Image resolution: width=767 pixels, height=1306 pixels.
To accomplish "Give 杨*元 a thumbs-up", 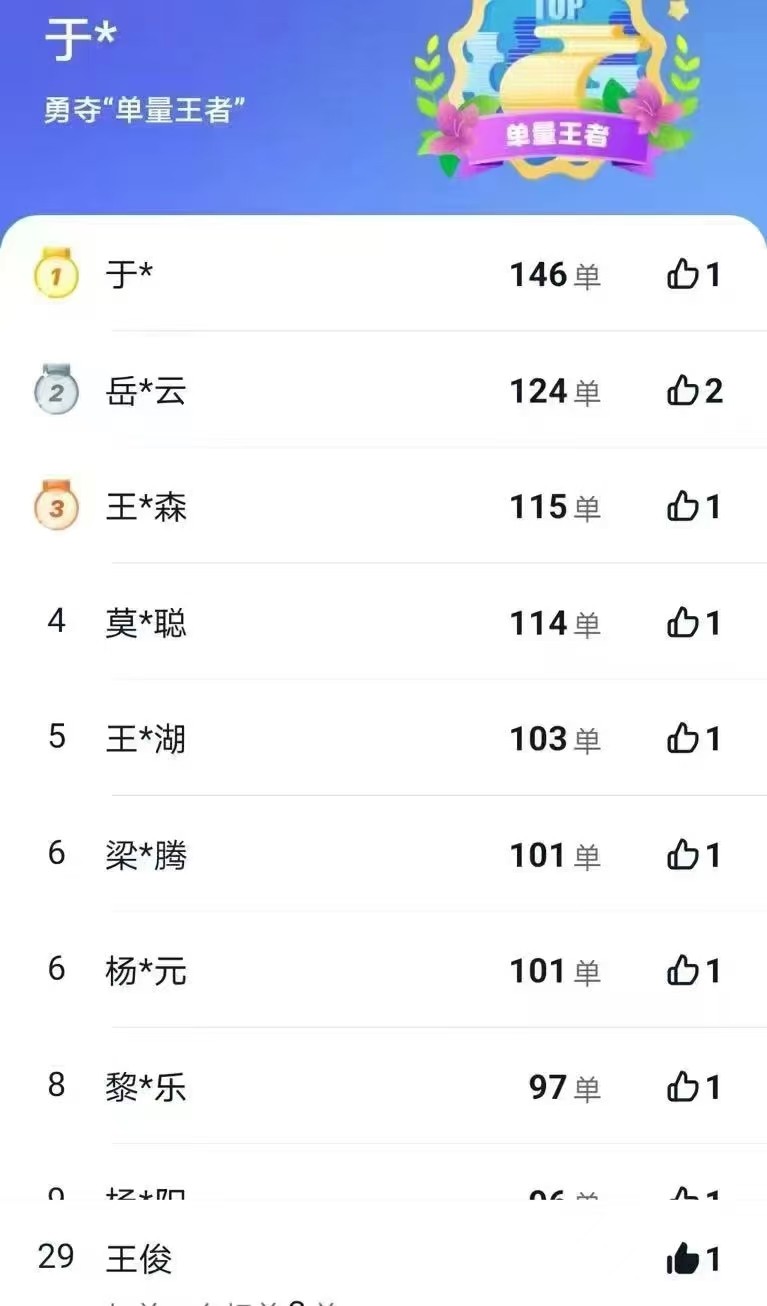I will pos(683,970).
